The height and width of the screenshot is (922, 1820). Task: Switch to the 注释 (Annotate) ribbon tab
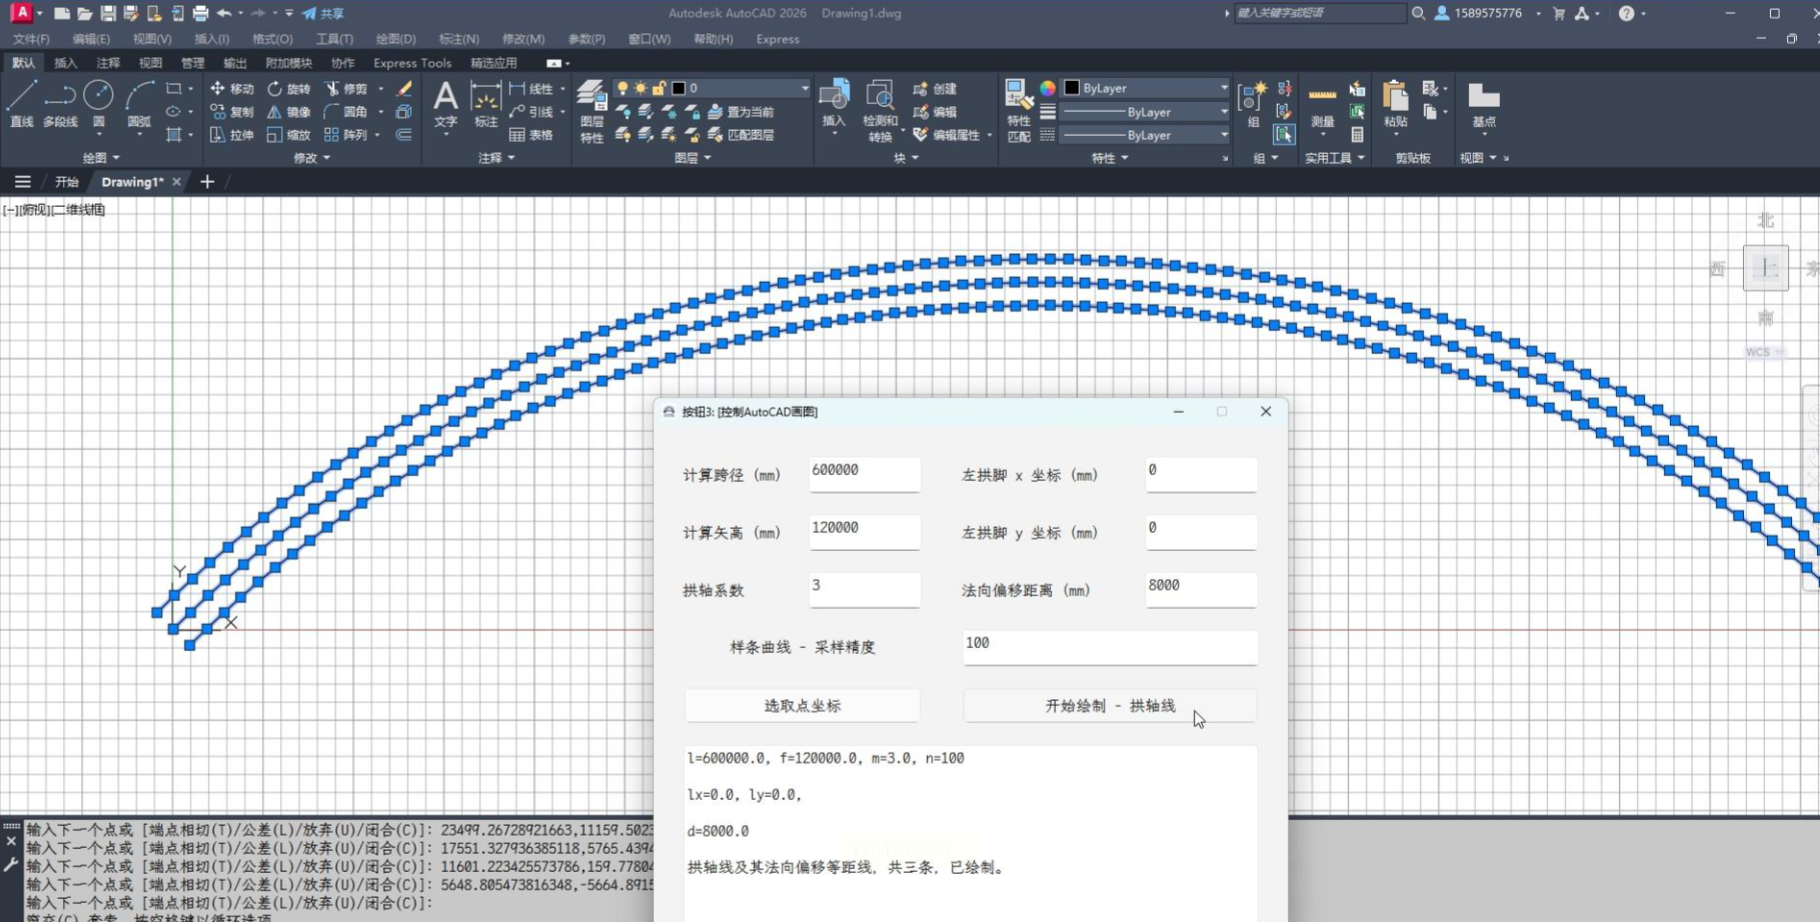tap(108, 63)
